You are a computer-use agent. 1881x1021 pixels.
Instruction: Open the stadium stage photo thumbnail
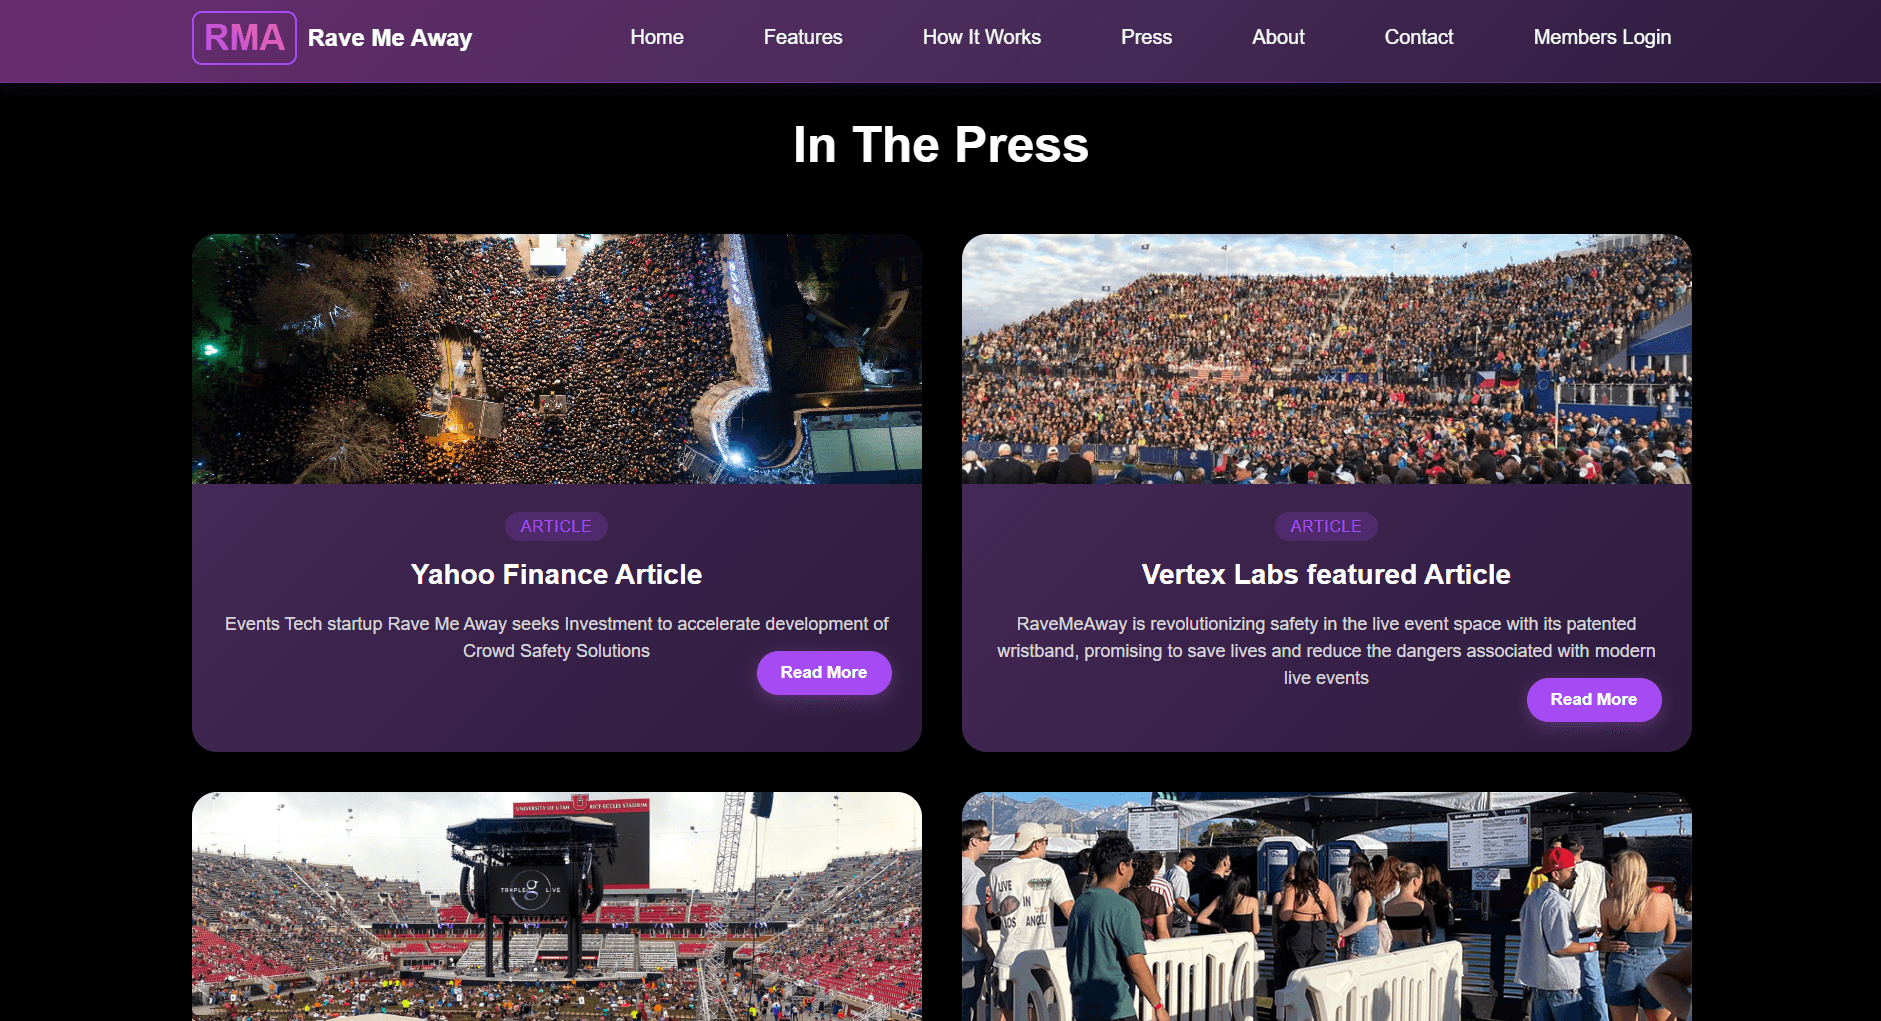pos(557,906)
